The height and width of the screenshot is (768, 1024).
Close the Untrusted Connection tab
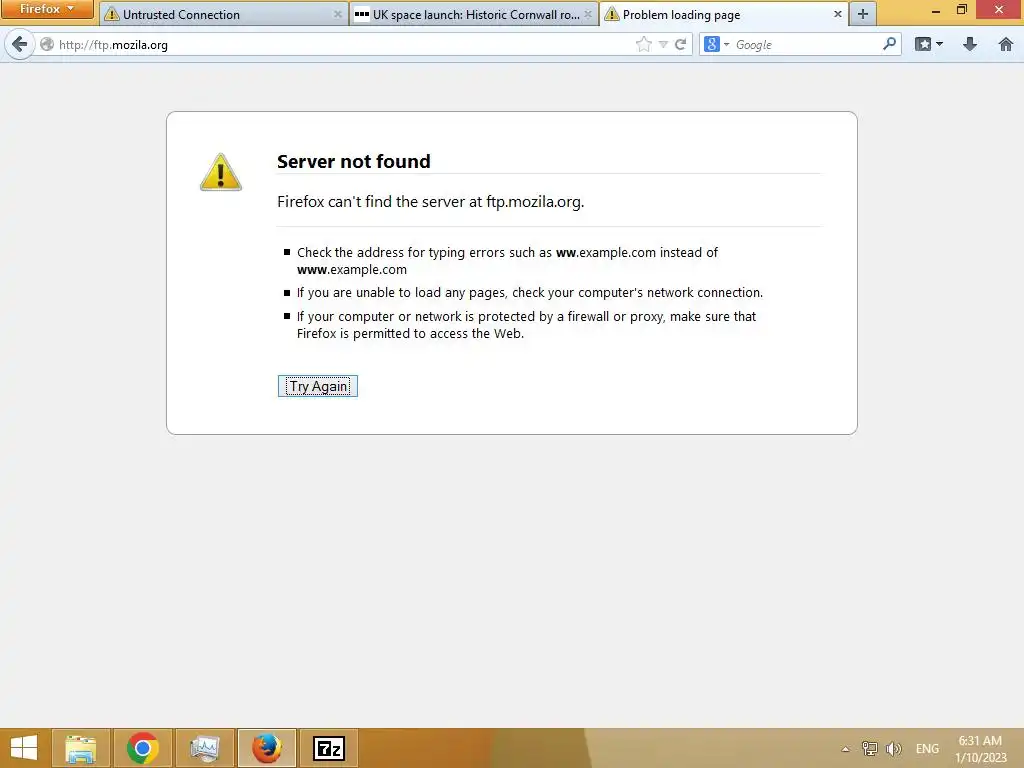(x=338, y=14)
